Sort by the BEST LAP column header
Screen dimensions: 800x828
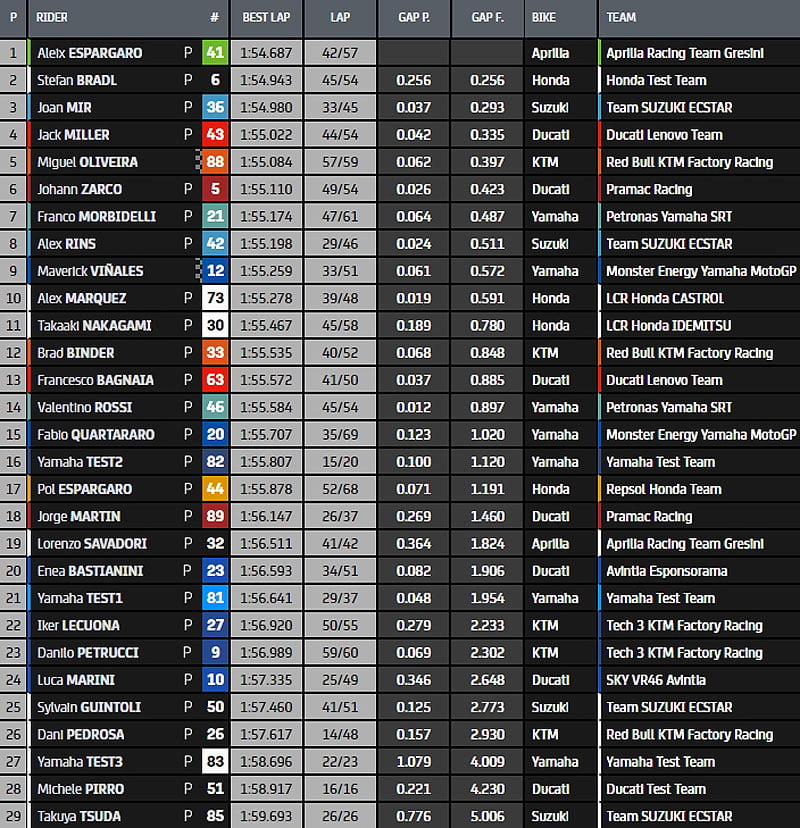point(266,18)
